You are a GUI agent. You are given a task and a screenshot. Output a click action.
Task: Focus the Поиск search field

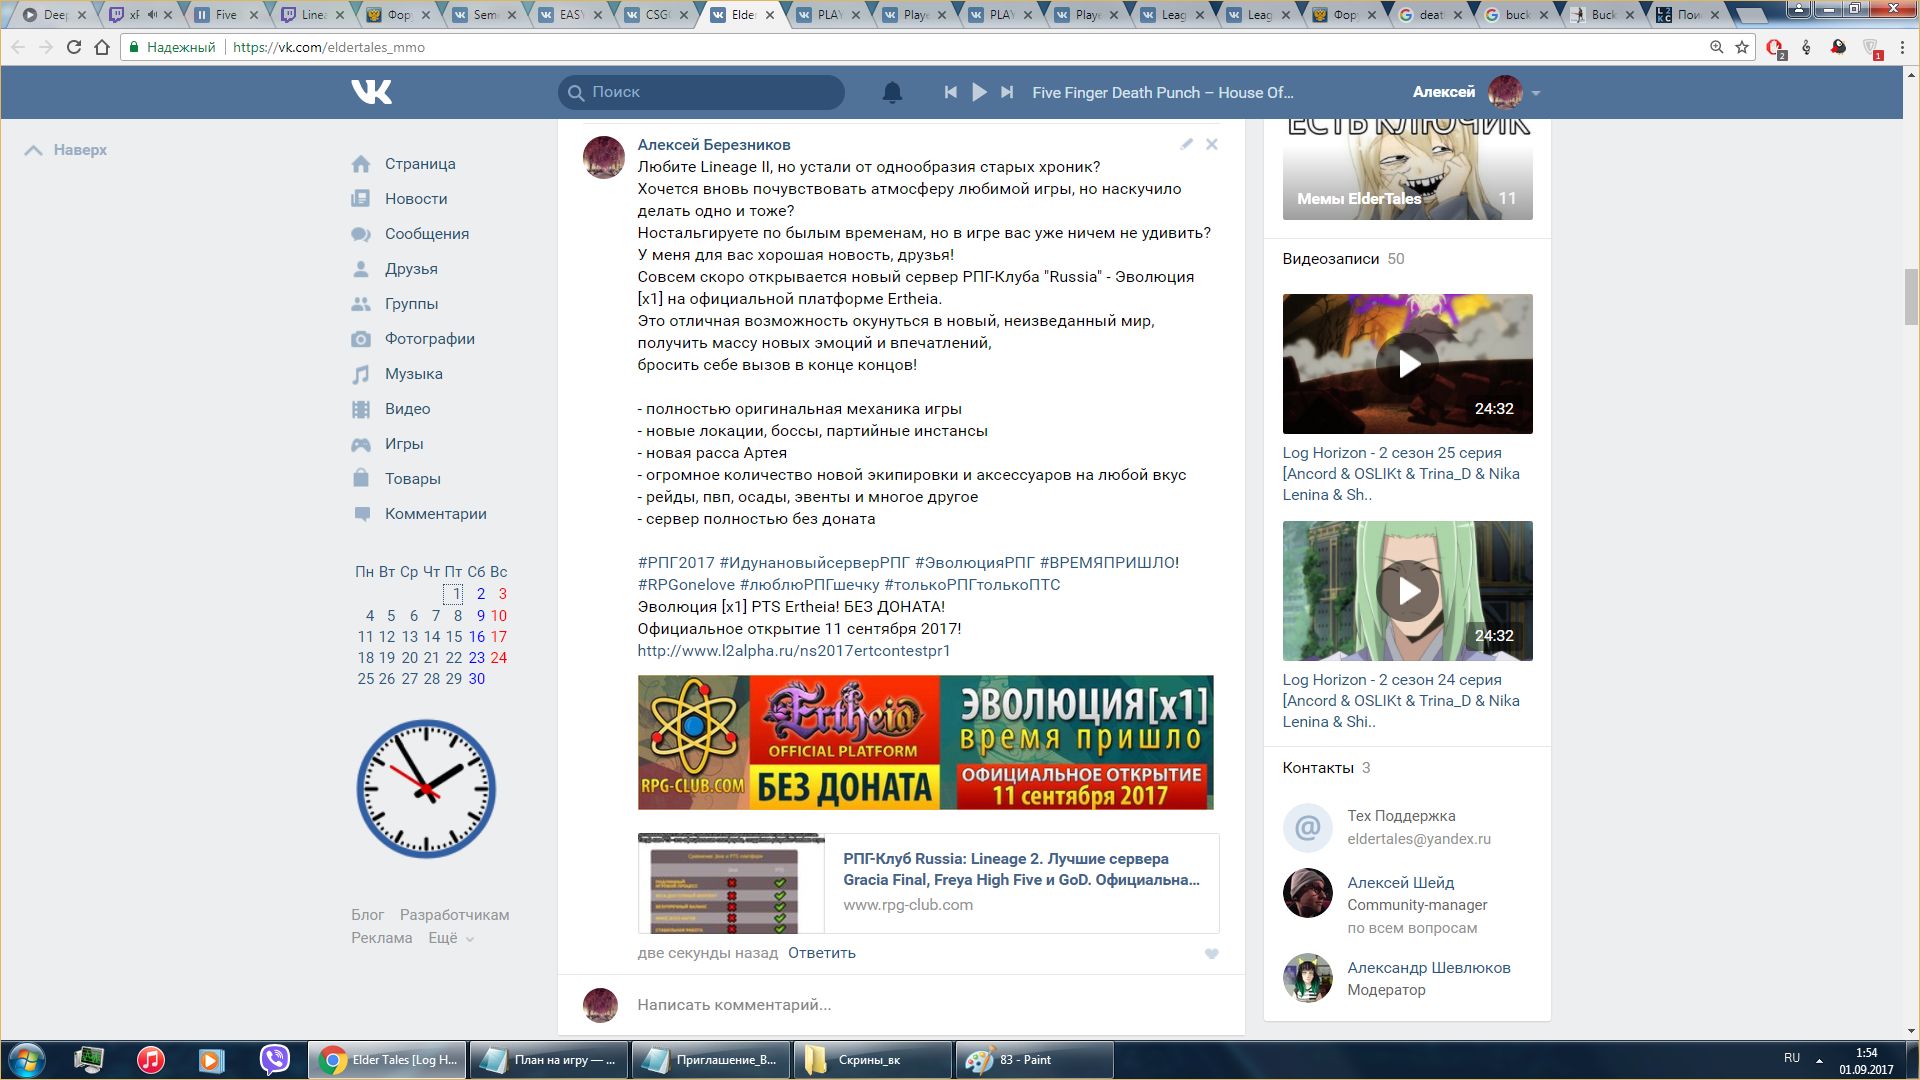tap(701, 92)
